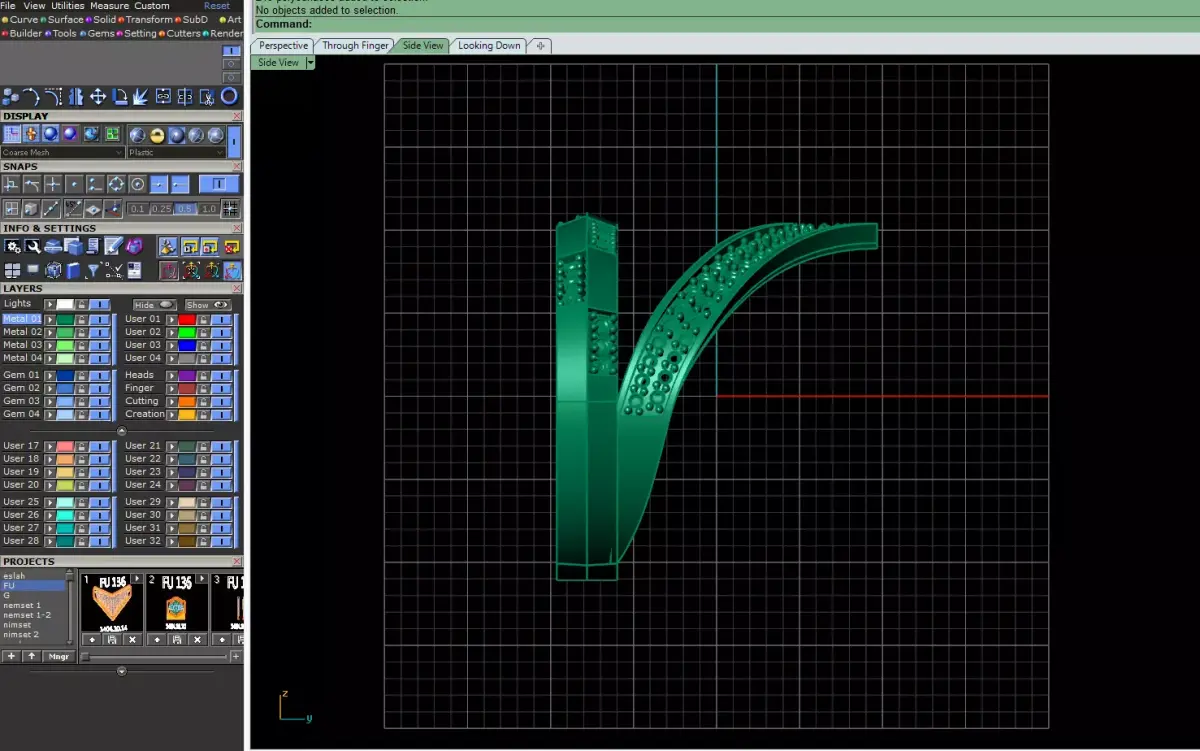1200x751 pixels.
Task: Click the pencil notes icon
Action: [x=113, y=246]
